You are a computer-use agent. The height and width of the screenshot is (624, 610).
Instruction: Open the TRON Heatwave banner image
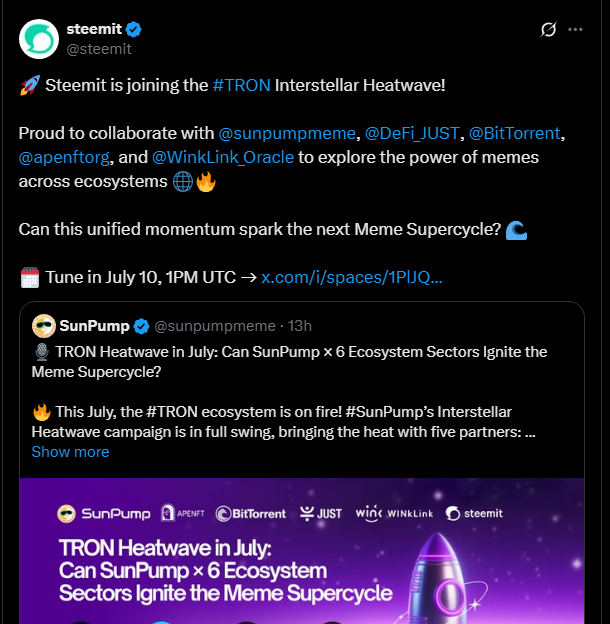coord(301,560)
